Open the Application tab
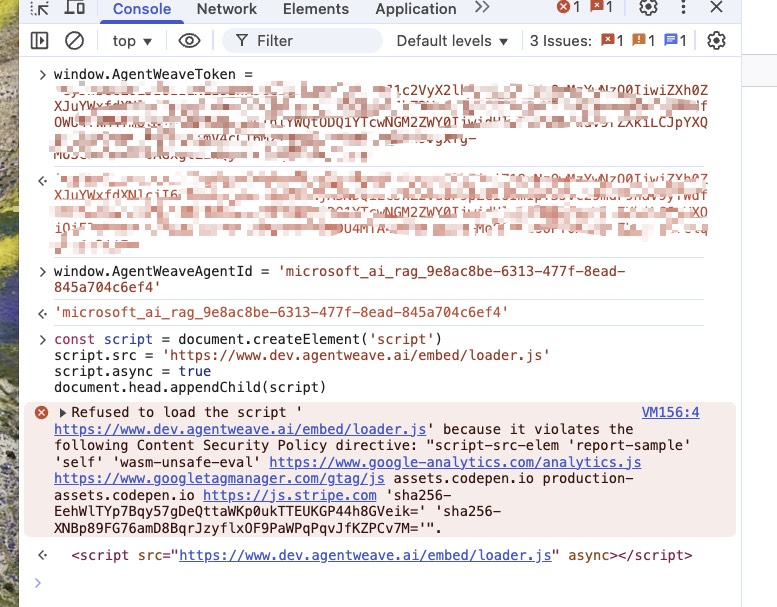Viewport: 777px width, 607px height. (416, 9)
